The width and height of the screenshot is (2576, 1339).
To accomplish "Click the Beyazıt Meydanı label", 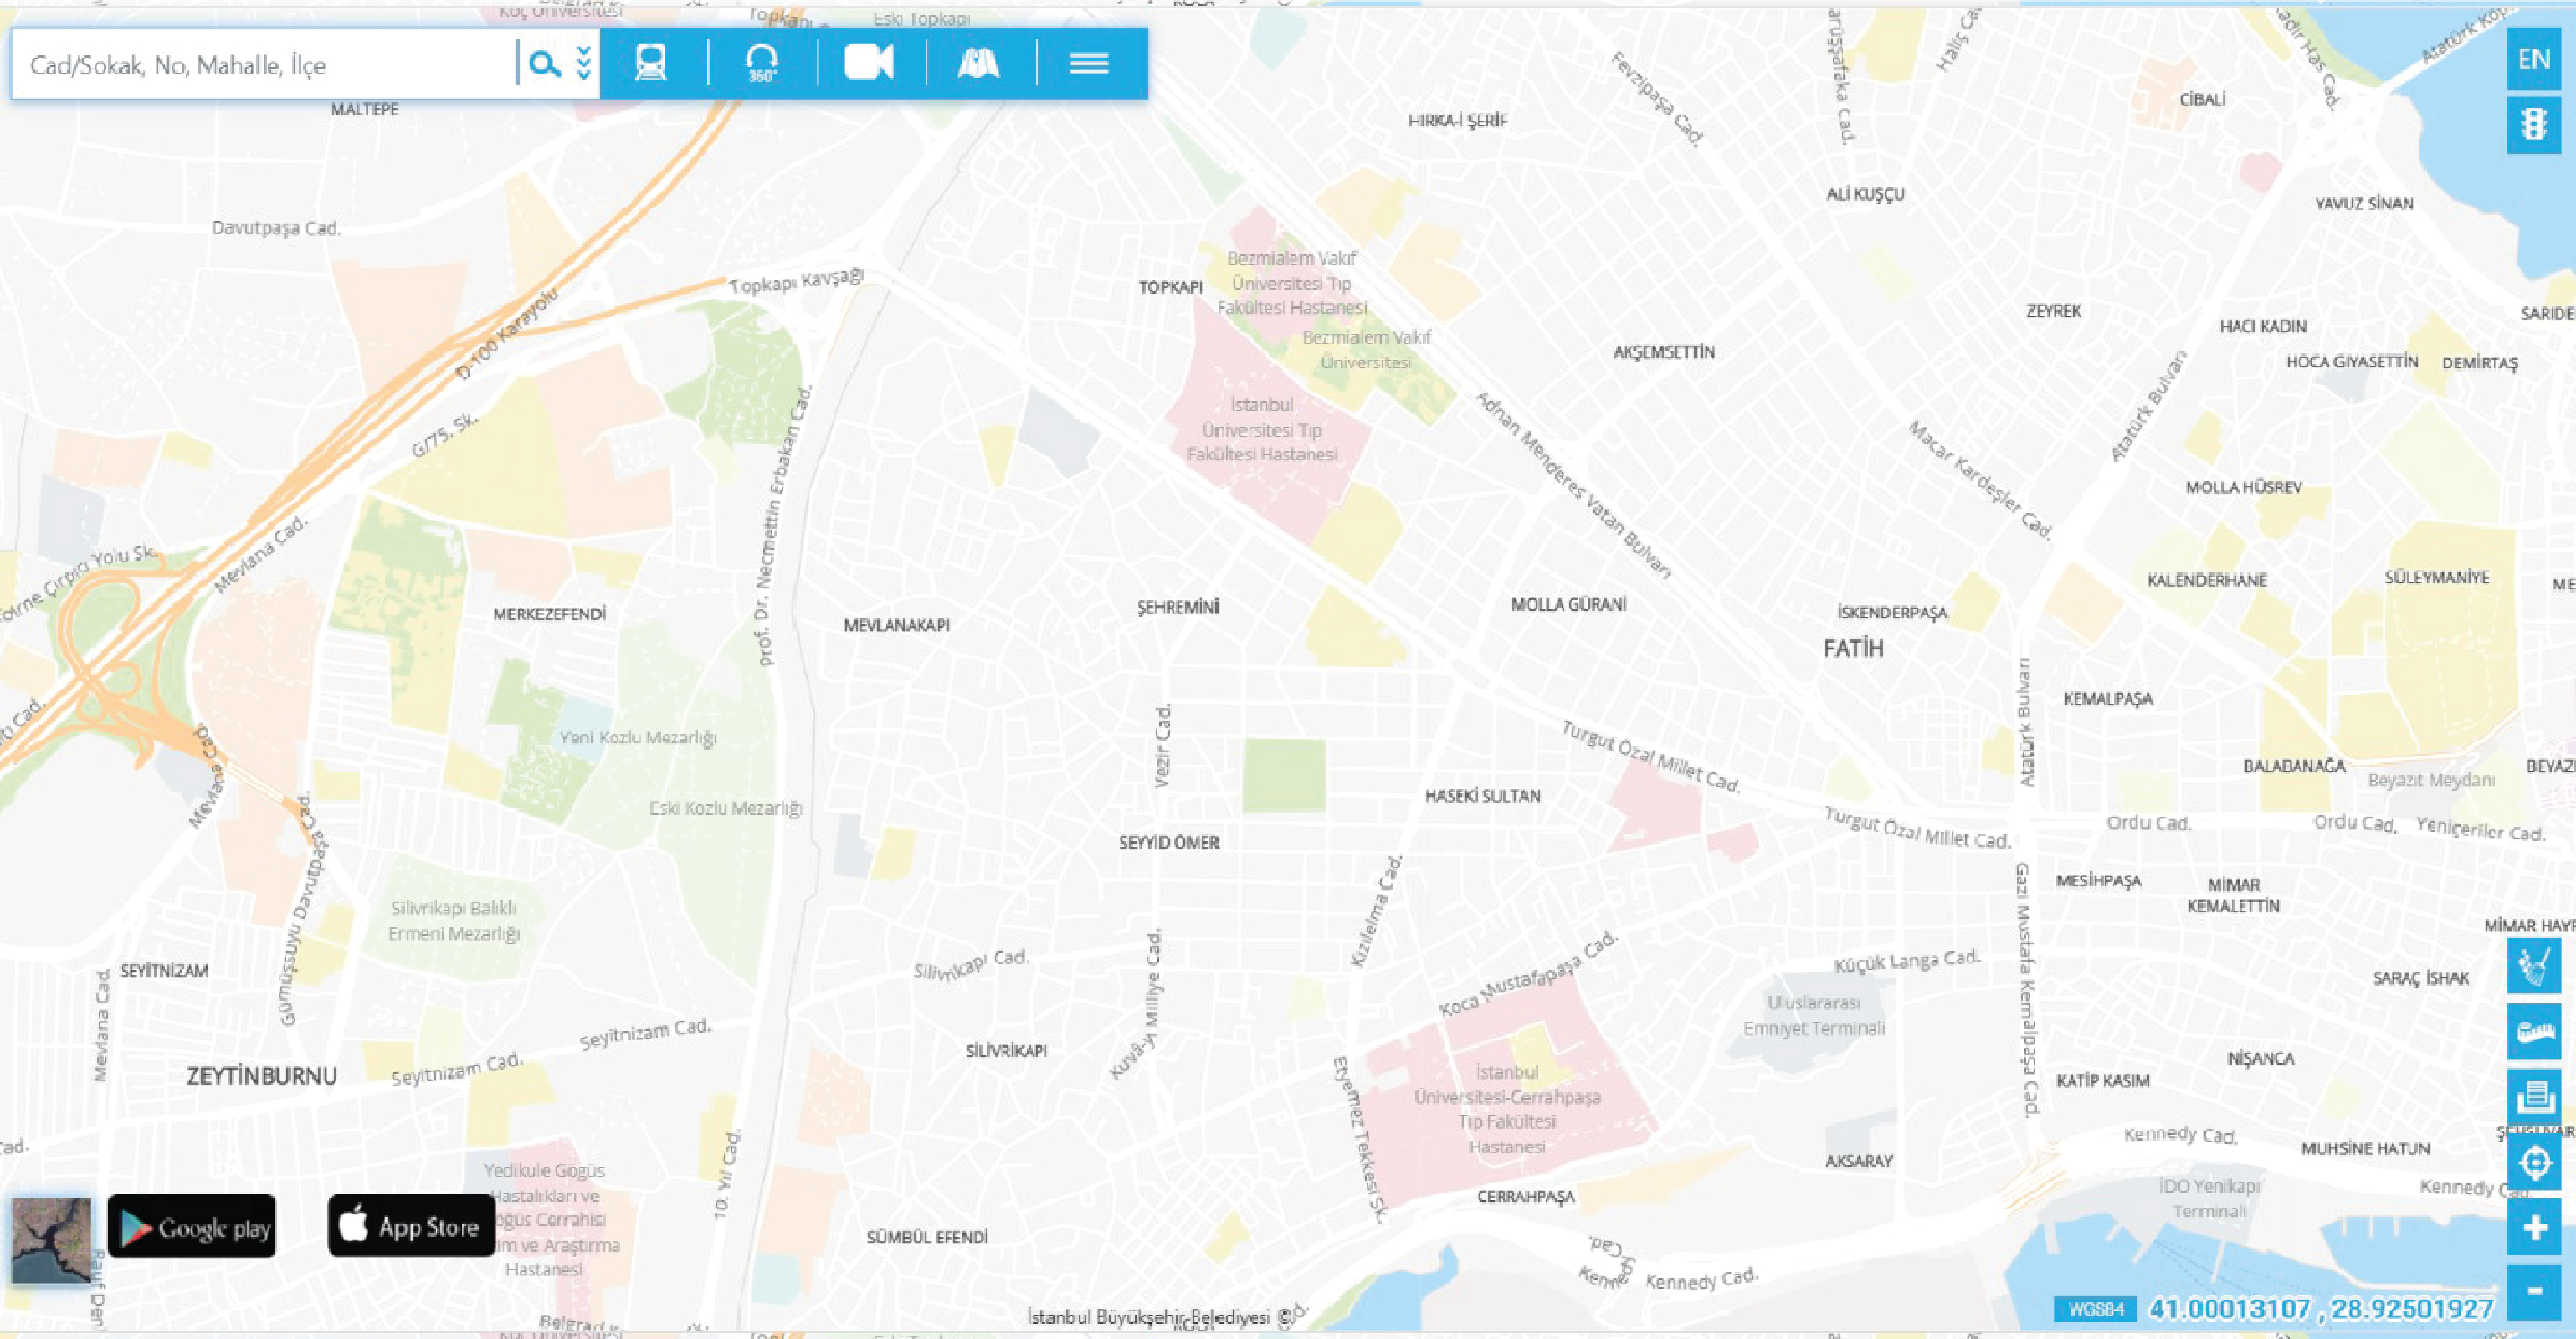I will coord(2431,780).
